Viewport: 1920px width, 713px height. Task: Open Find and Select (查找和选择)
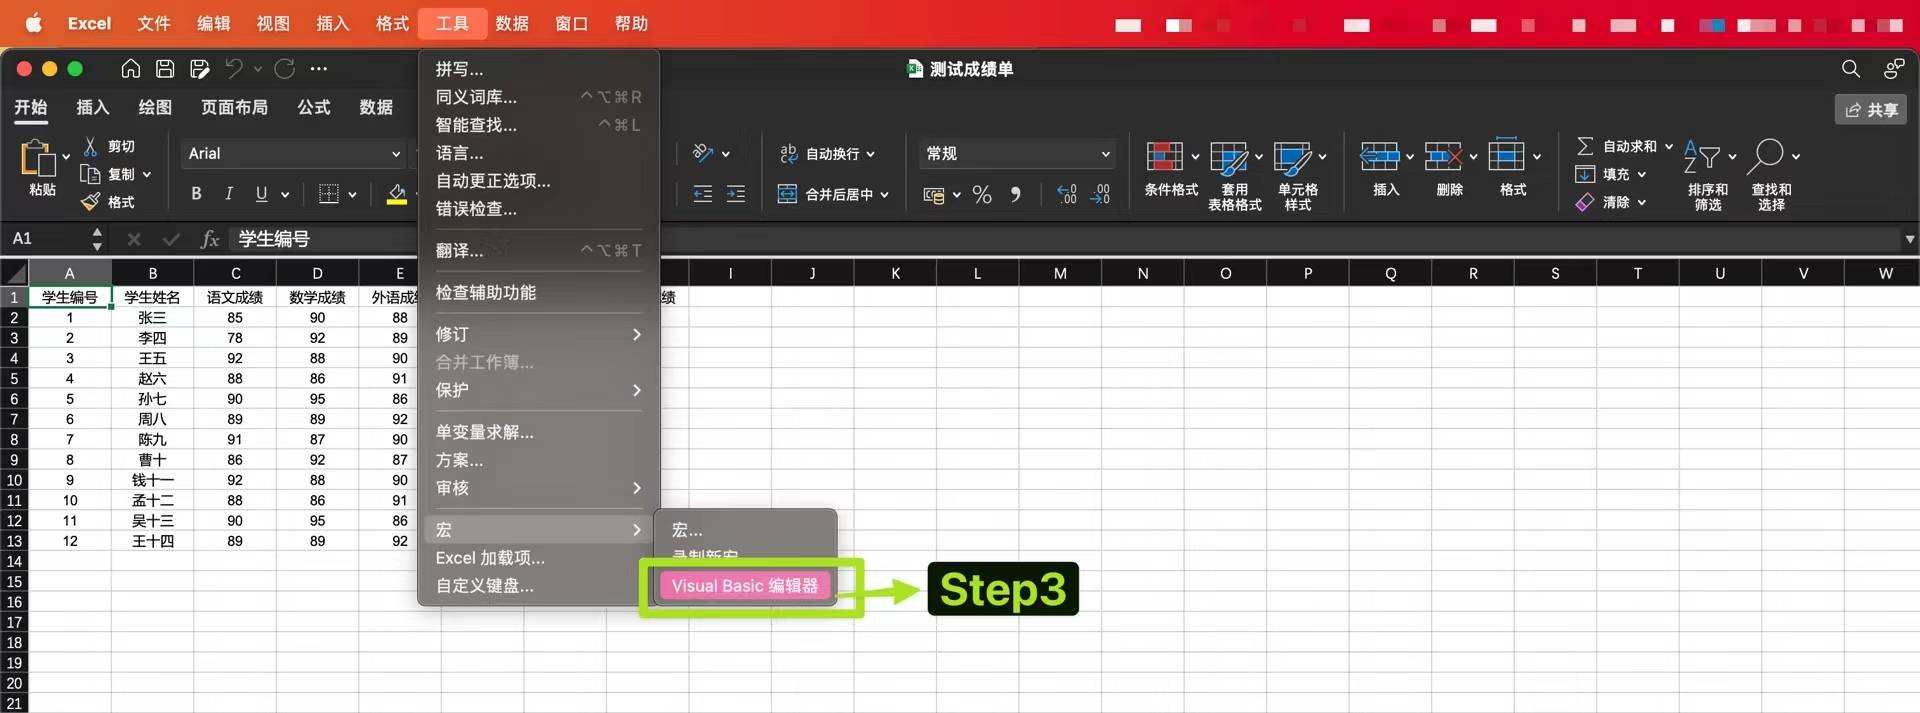pyautogui.click(x=1772, y=174)
